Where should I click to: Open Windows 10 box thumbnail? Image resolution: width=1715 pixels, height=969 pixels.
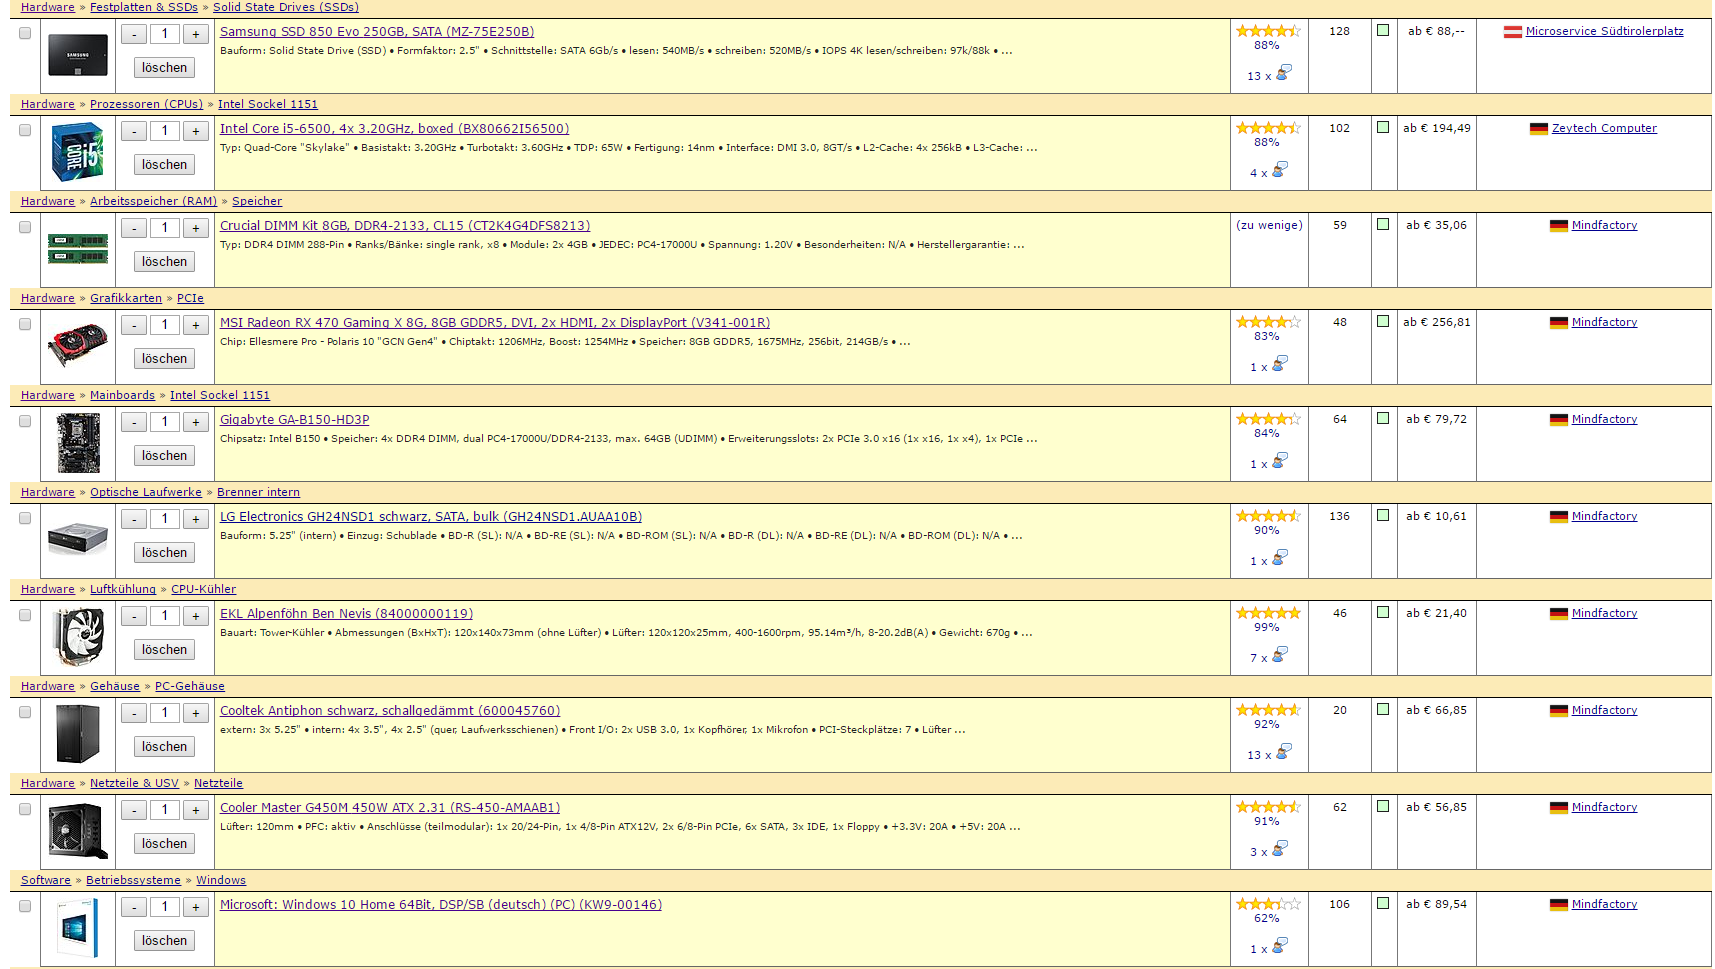pos(78,928)
